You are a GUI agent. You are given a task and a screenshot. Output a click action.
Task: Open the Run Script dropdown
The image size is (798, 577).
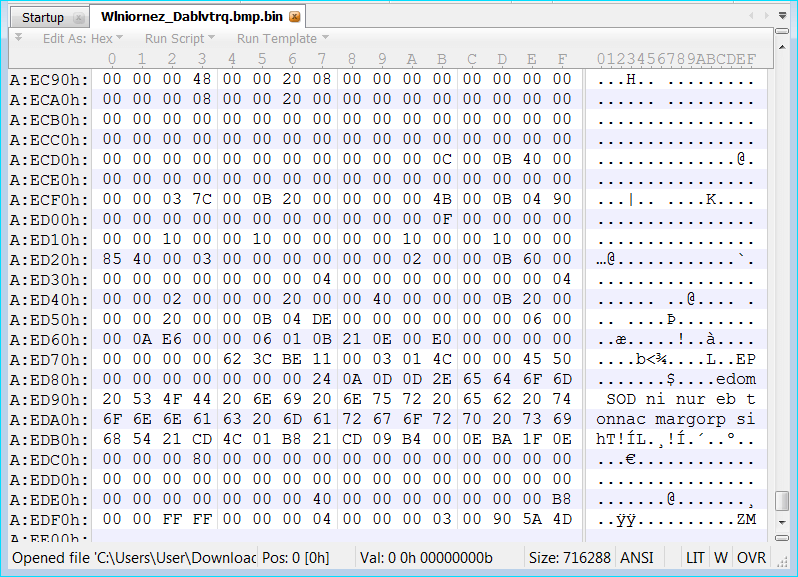coord(179,39)
